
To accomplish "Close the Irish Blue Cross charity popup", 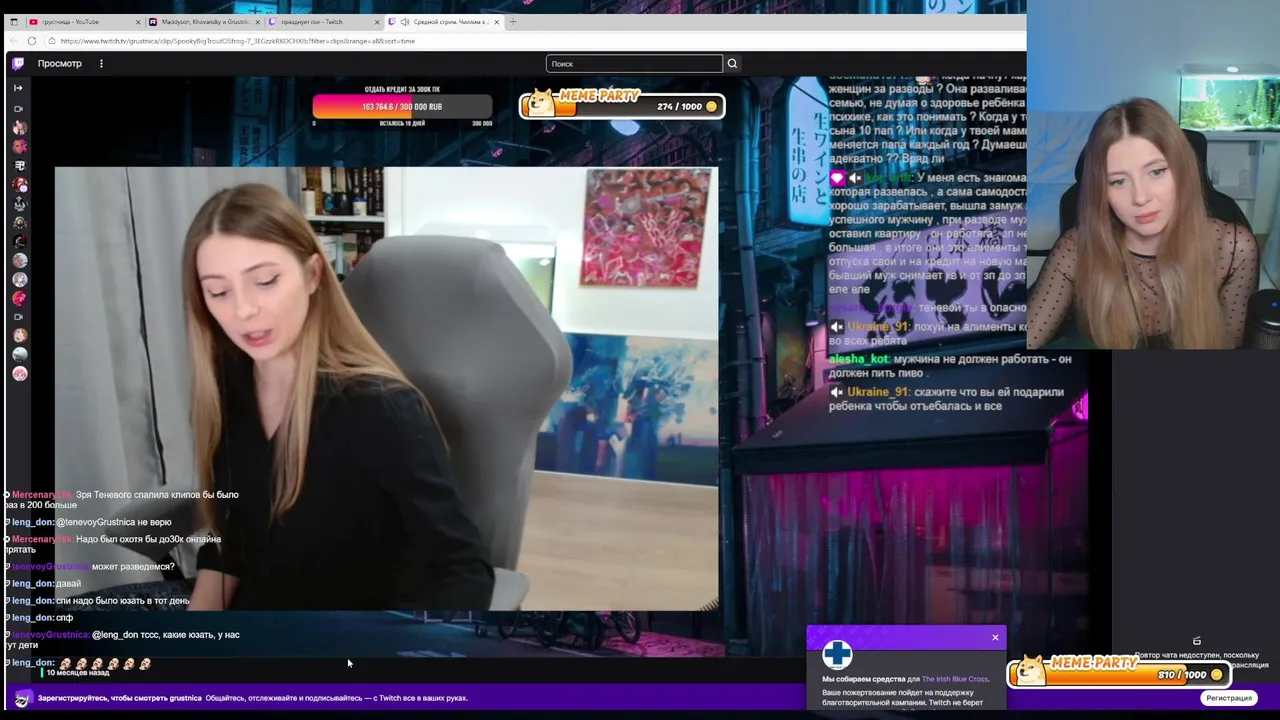I will tap(995, 637).
